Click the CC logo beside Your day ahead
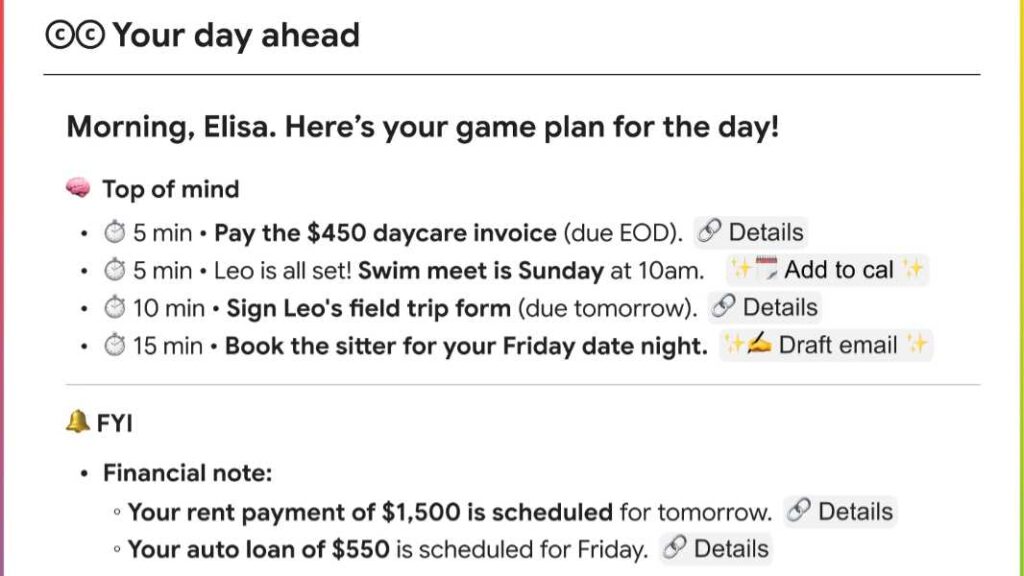This screenshot has height=576, width=1024. (x=75, y=36)
